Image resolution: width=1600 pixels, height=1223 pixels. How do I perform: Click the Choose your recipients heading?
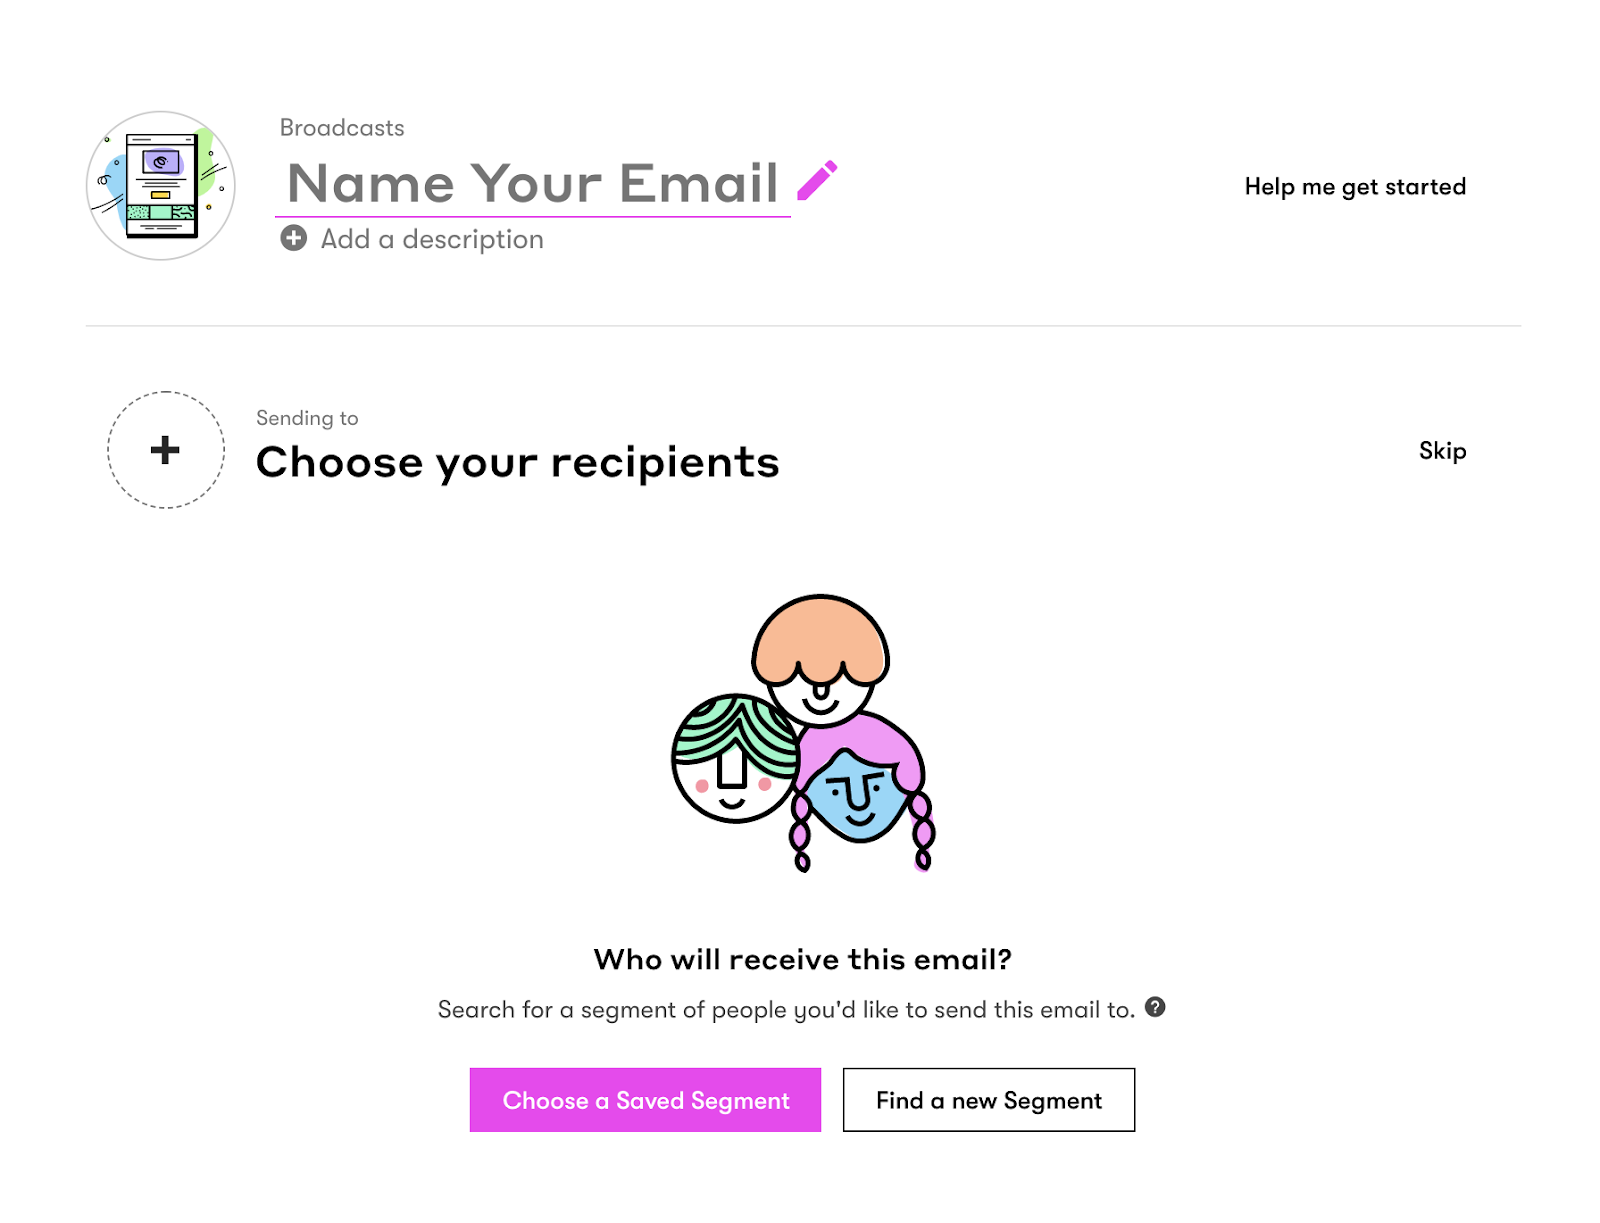coord(517,462)
